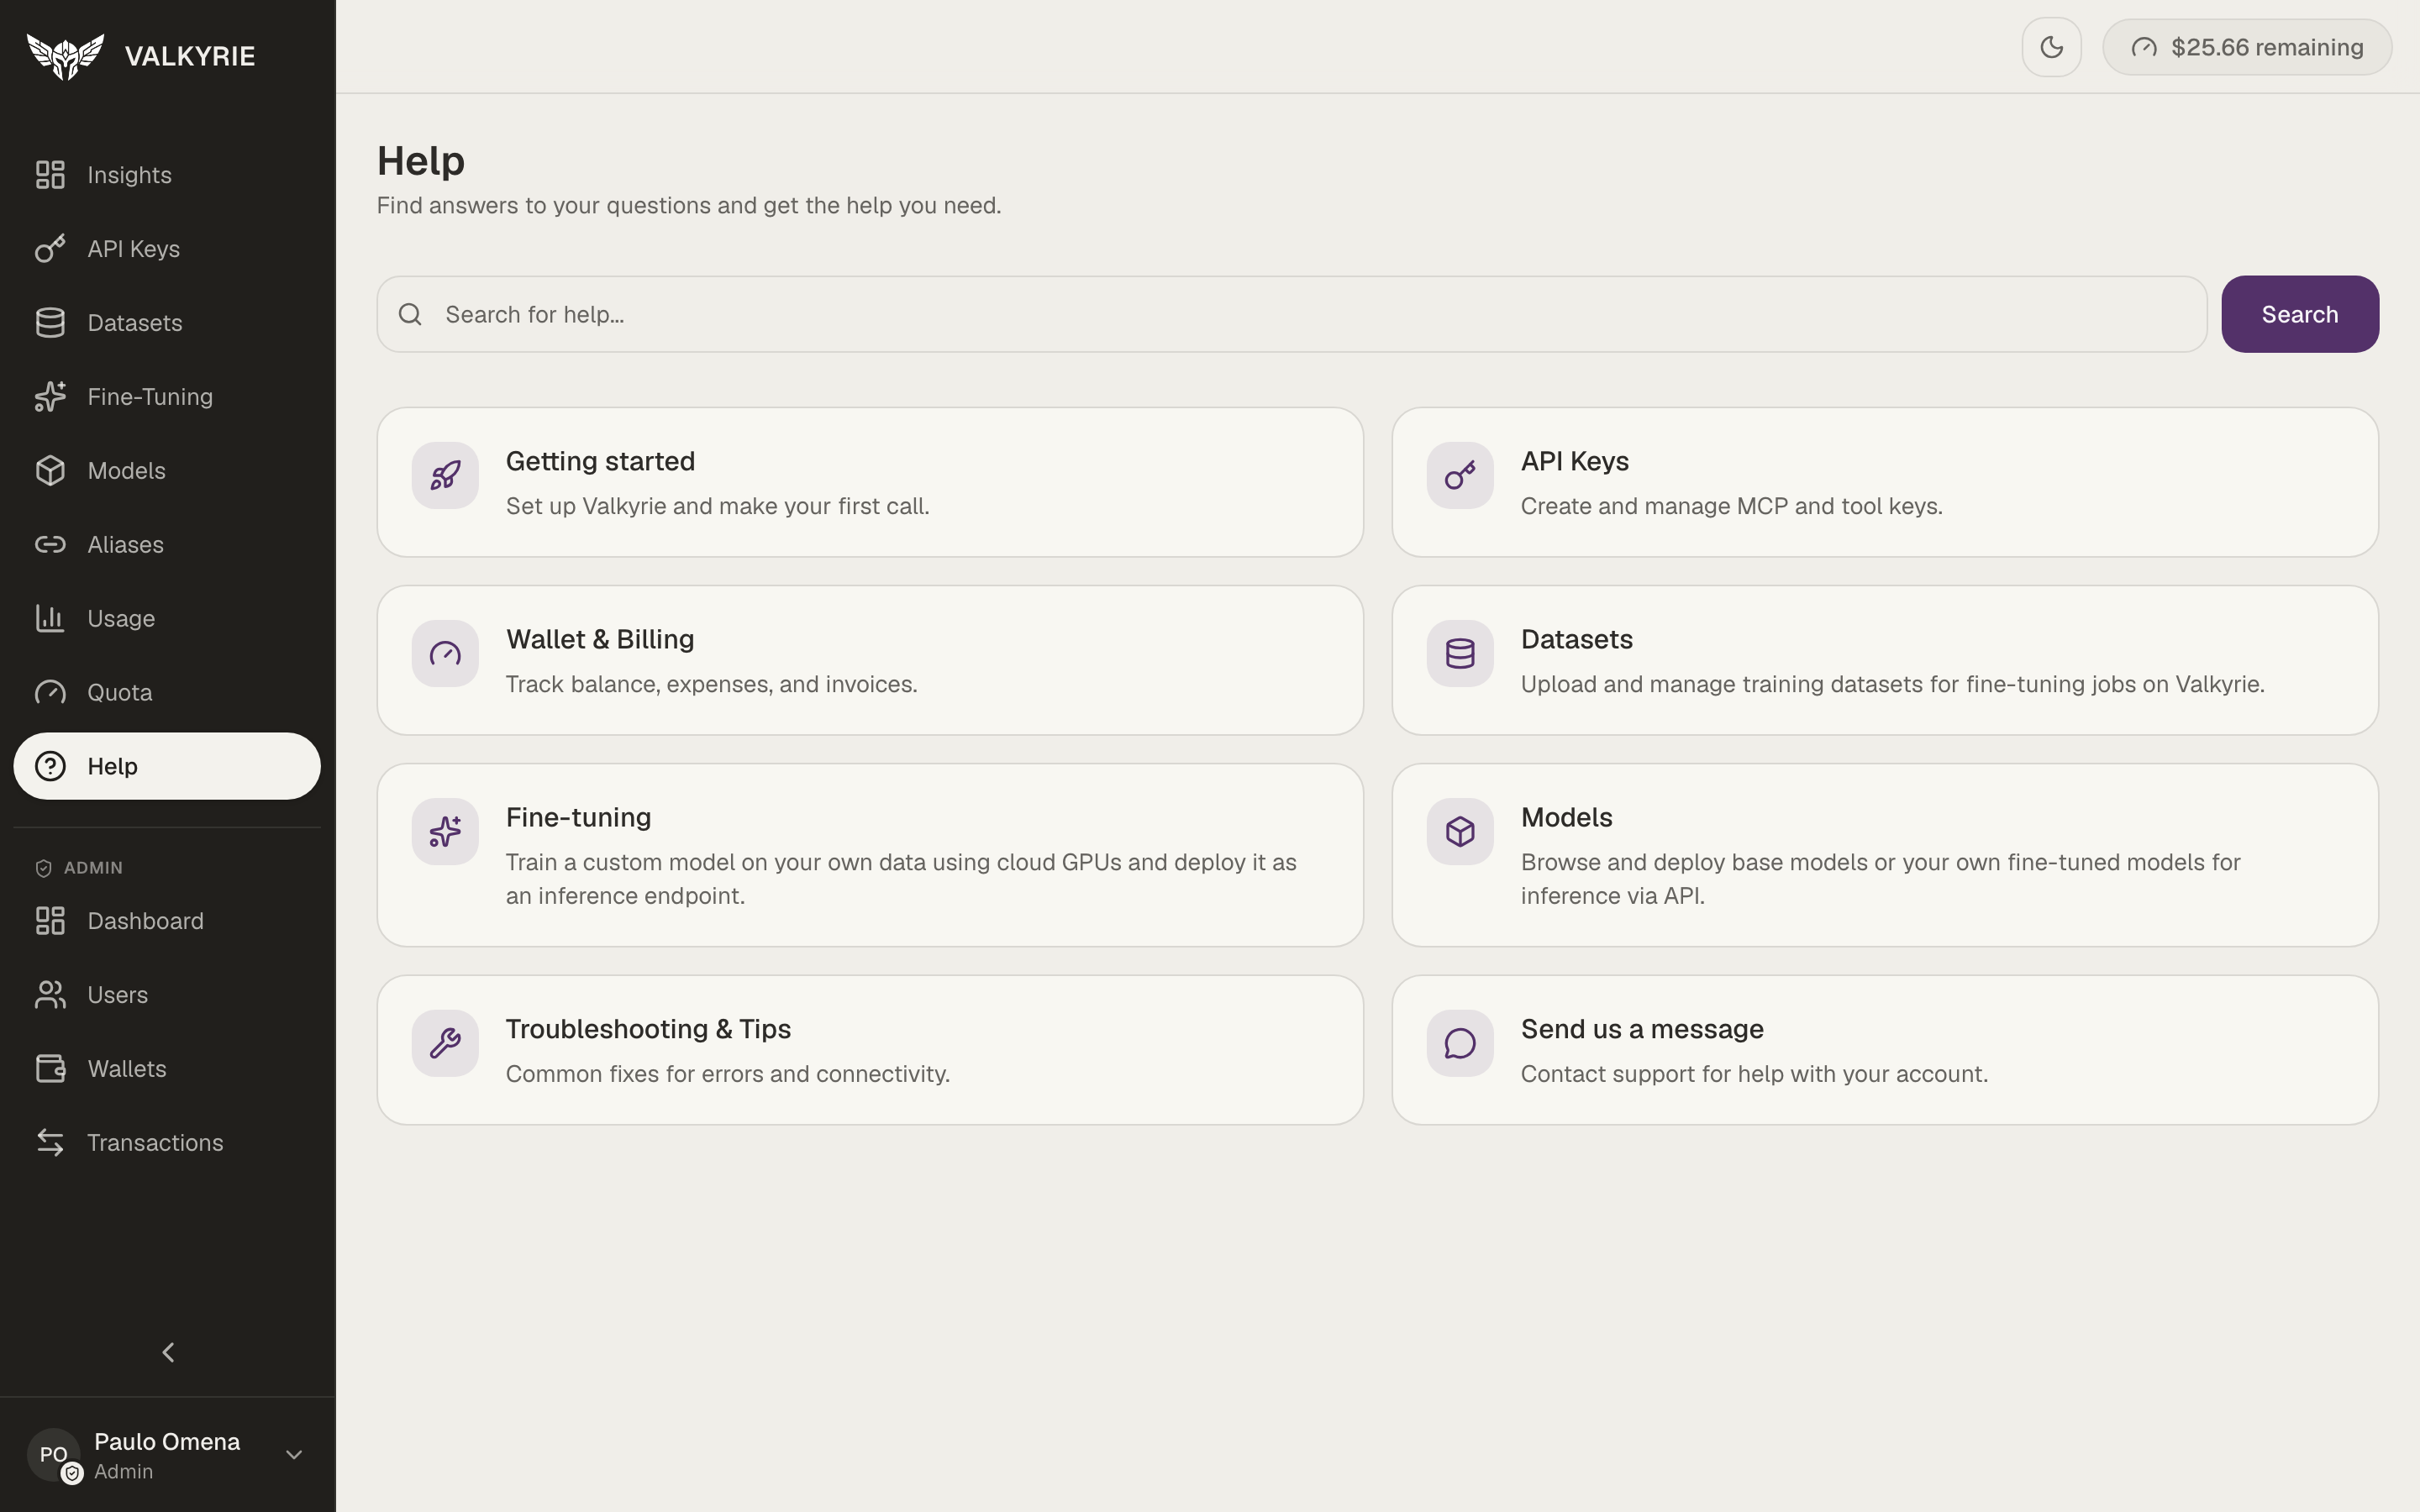Screen dimensions: 2420x1512
Task: Open the $25.66 remaining balance pill
Action: pyautogui.click(x=2247, y=47)
